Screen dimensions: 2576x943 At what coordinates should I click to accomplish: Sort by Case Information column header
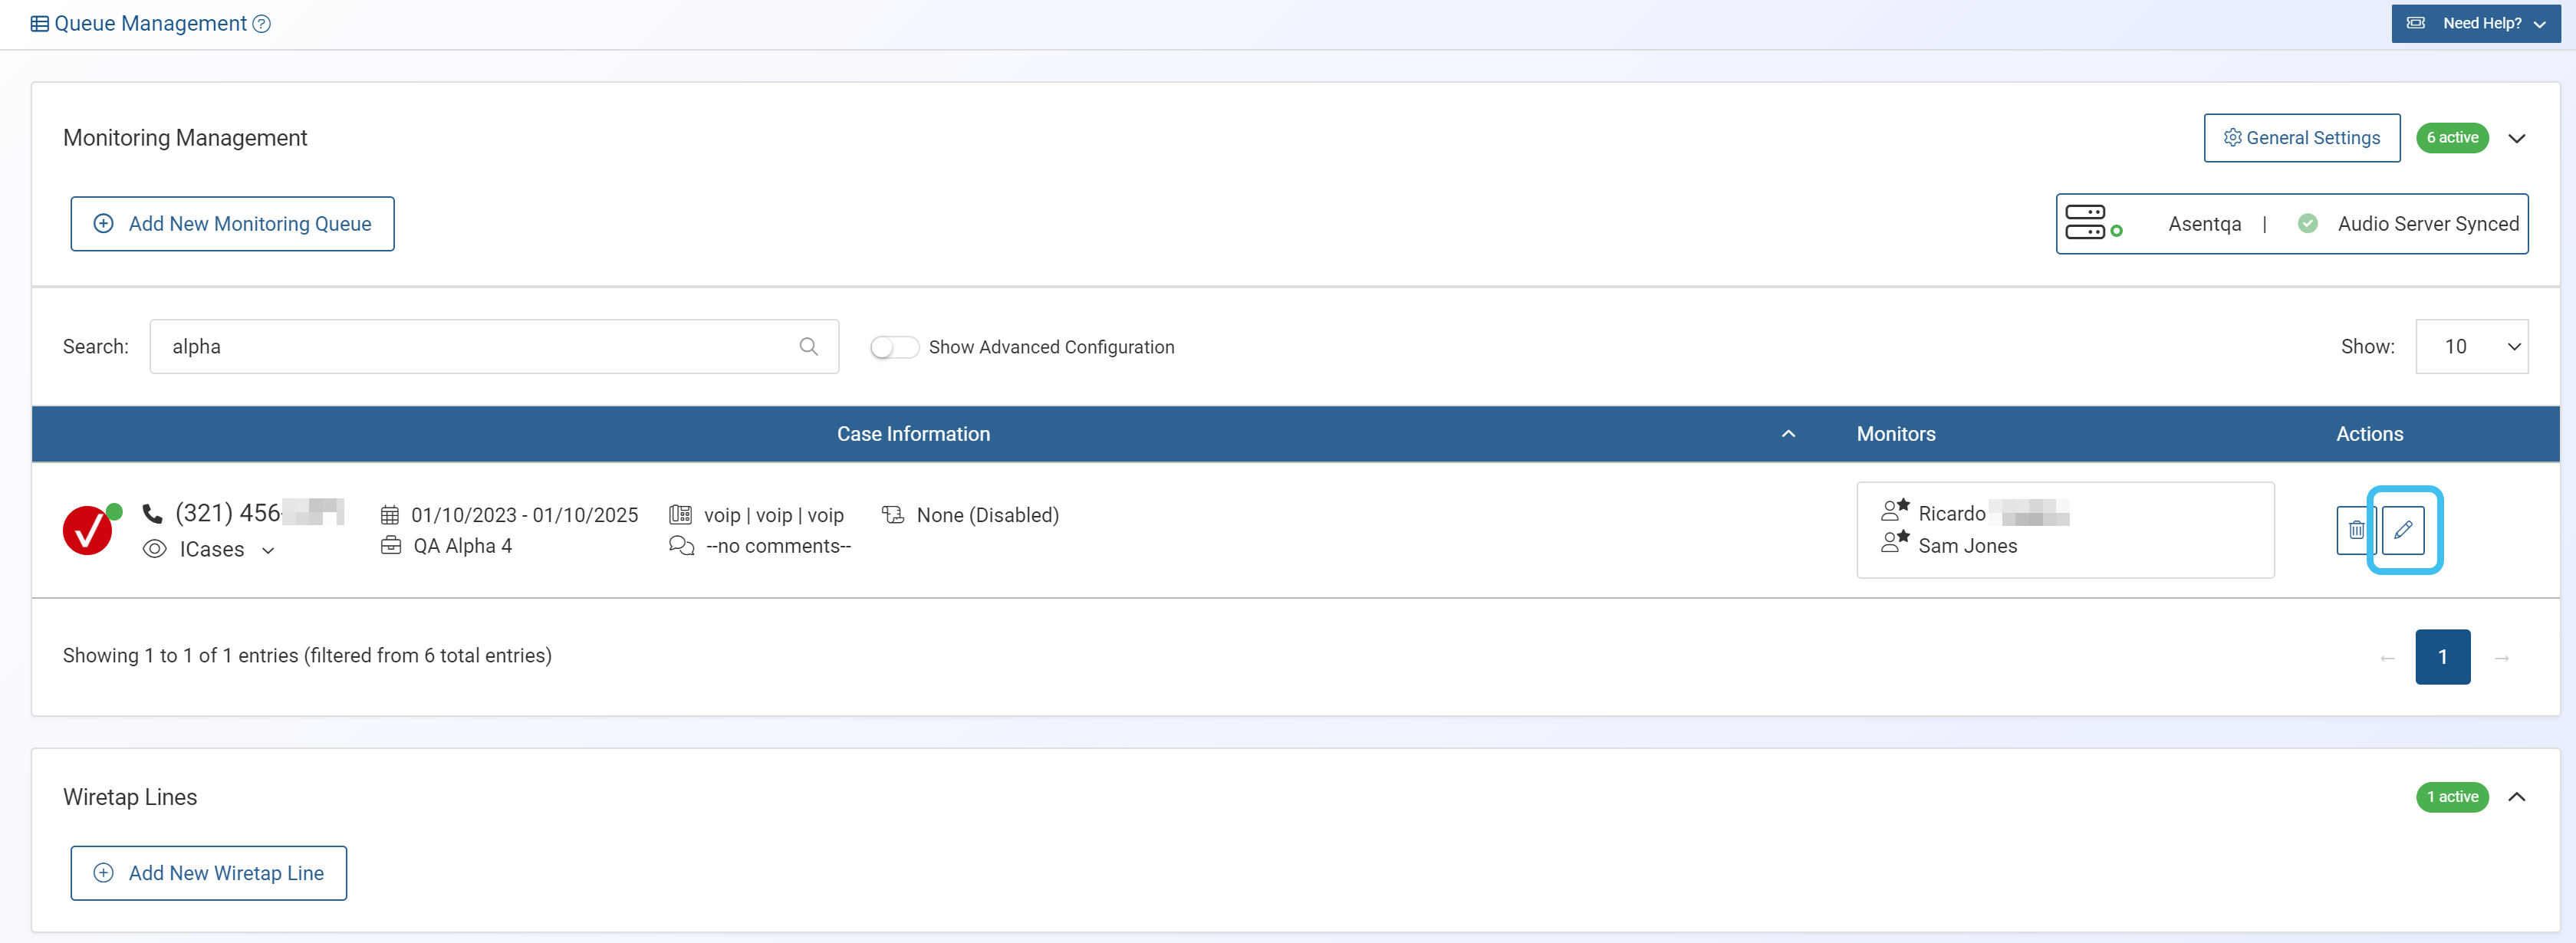click(x=912, y=434)
